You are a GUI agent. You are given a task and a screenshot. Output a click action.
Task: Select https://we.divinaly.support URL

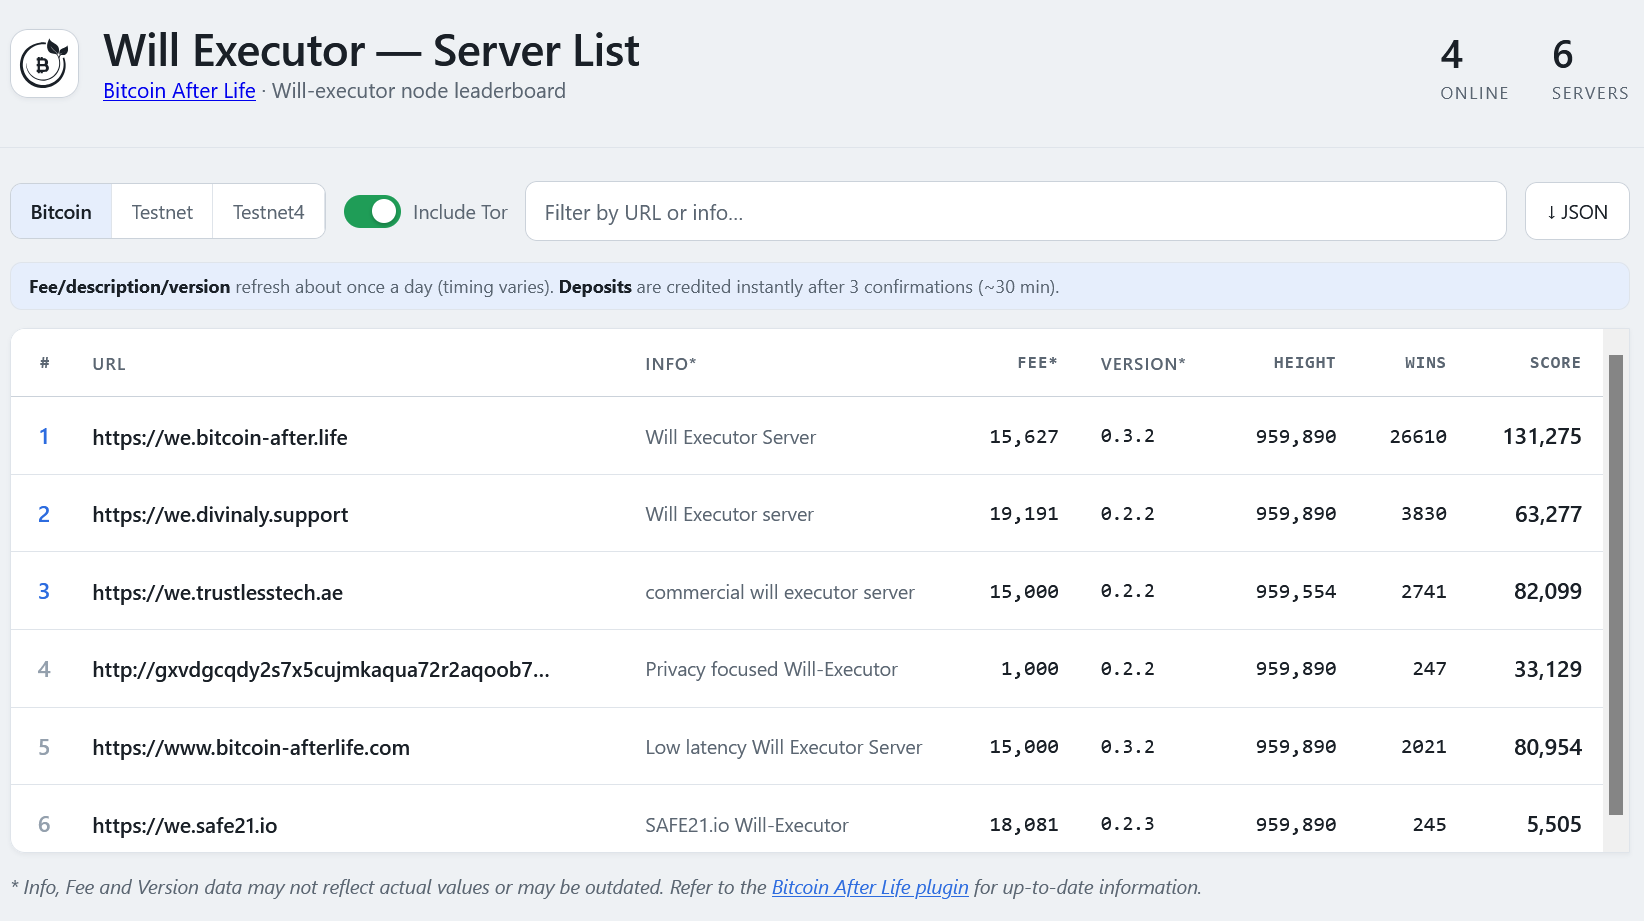tap(220, 515)
